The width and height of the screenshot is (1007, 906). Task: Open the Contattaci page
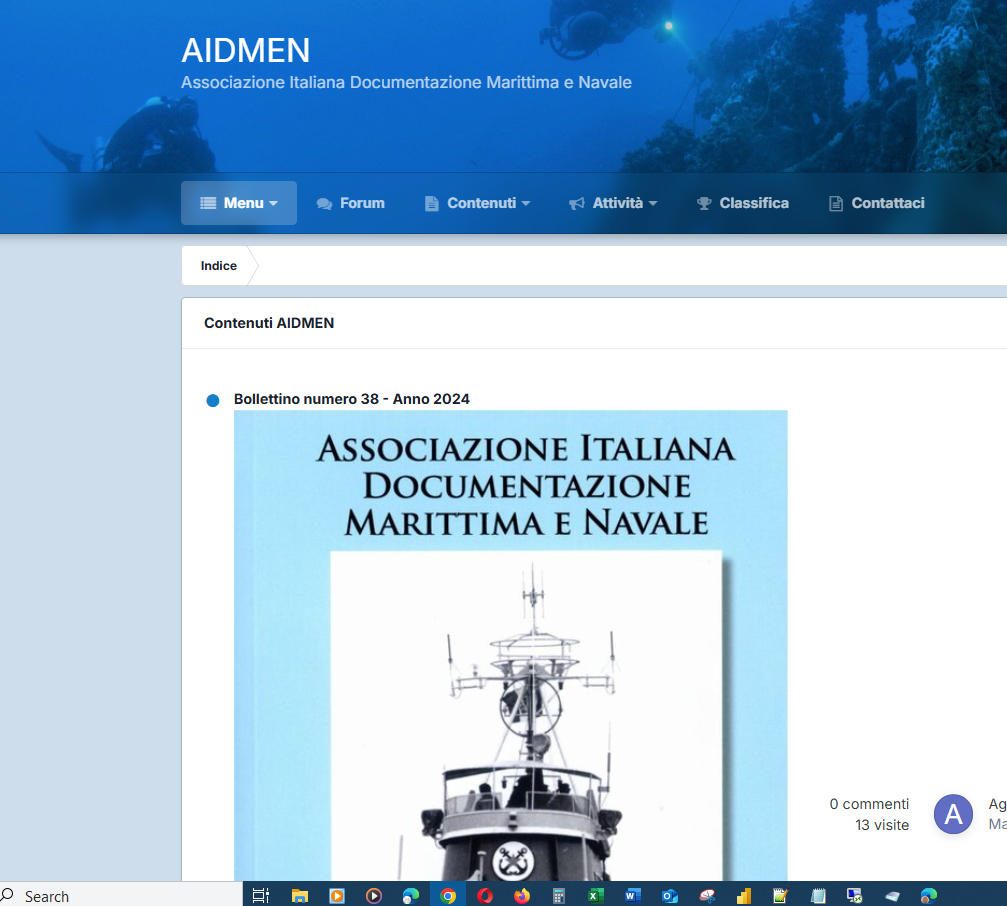[x=877, y=203]
